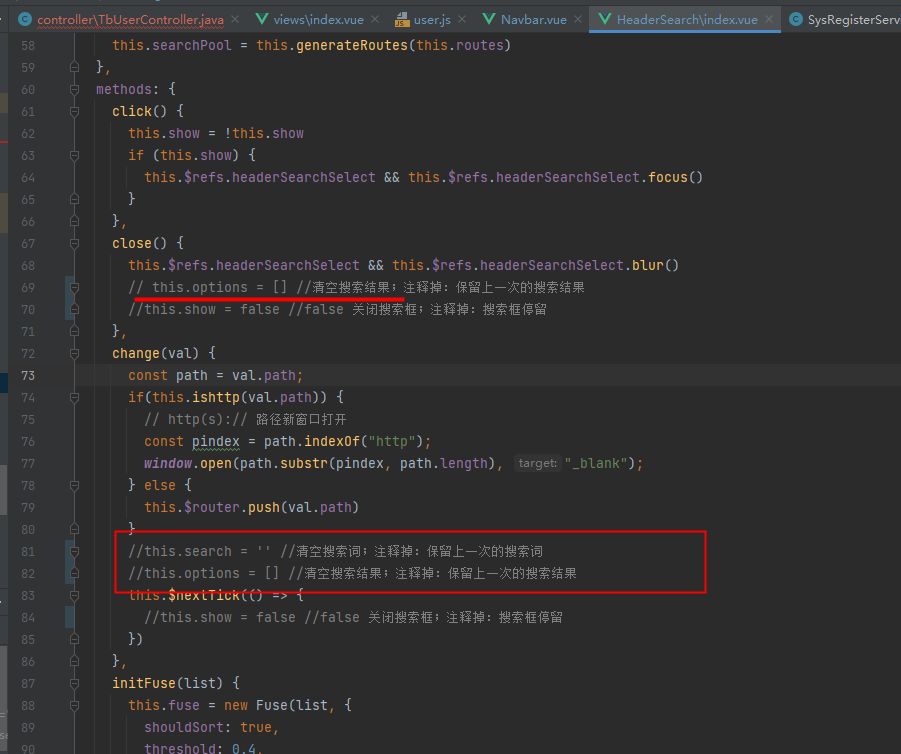The width and height of the screenshot is (901, 754).
Task: Click the generateRoutes method call
Action: [352, 45]
